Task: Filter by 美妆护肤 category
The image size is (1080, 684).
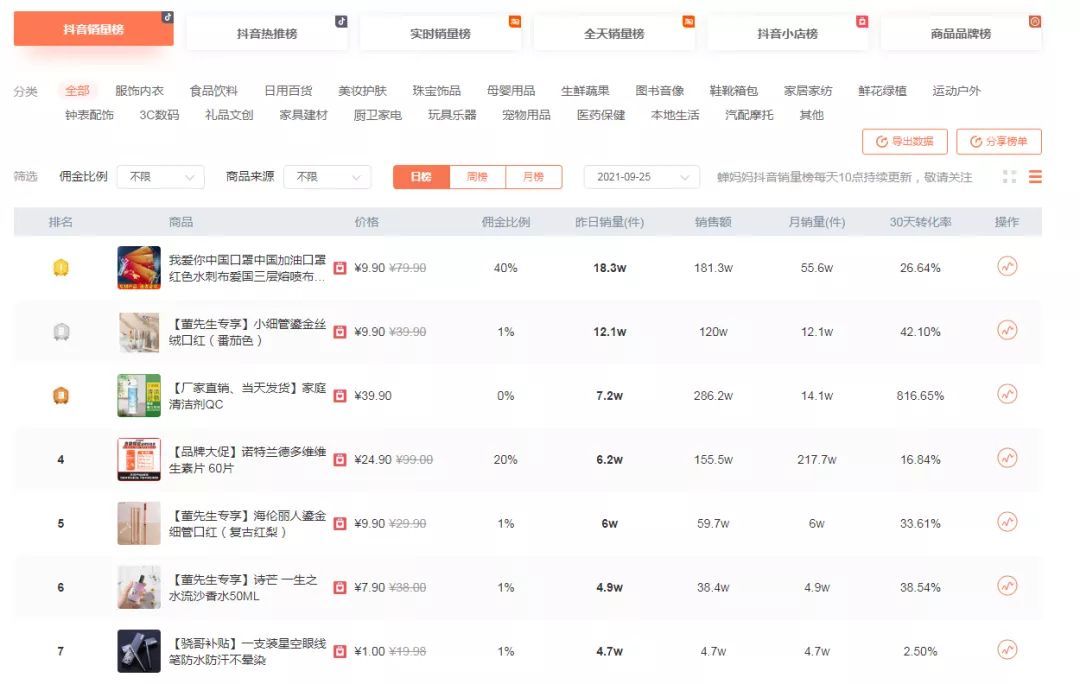Action: 362,90
